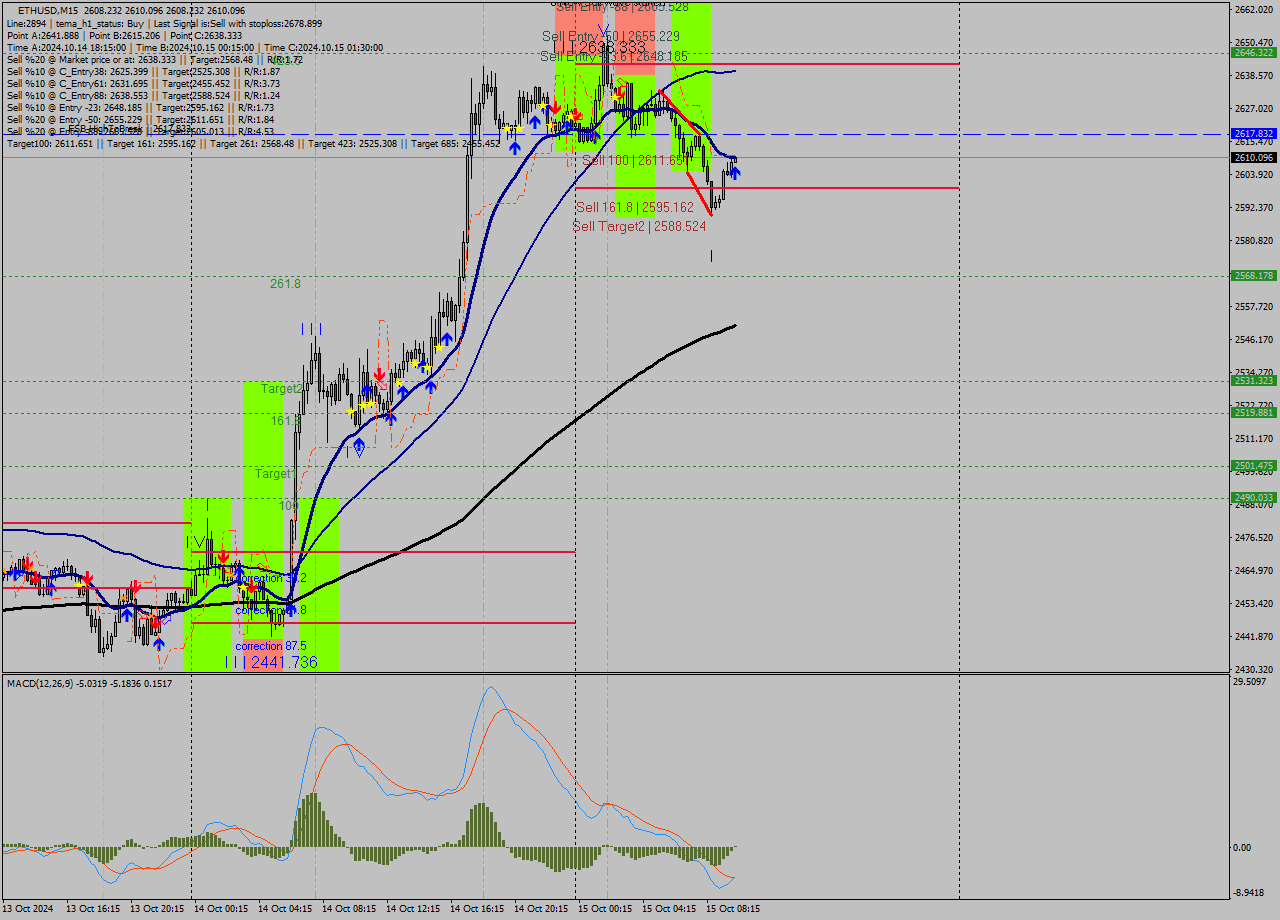This screenshot has width=1280, height=920.
Task: Click the 14 Oct 16:15 time label
Action: 477,909
